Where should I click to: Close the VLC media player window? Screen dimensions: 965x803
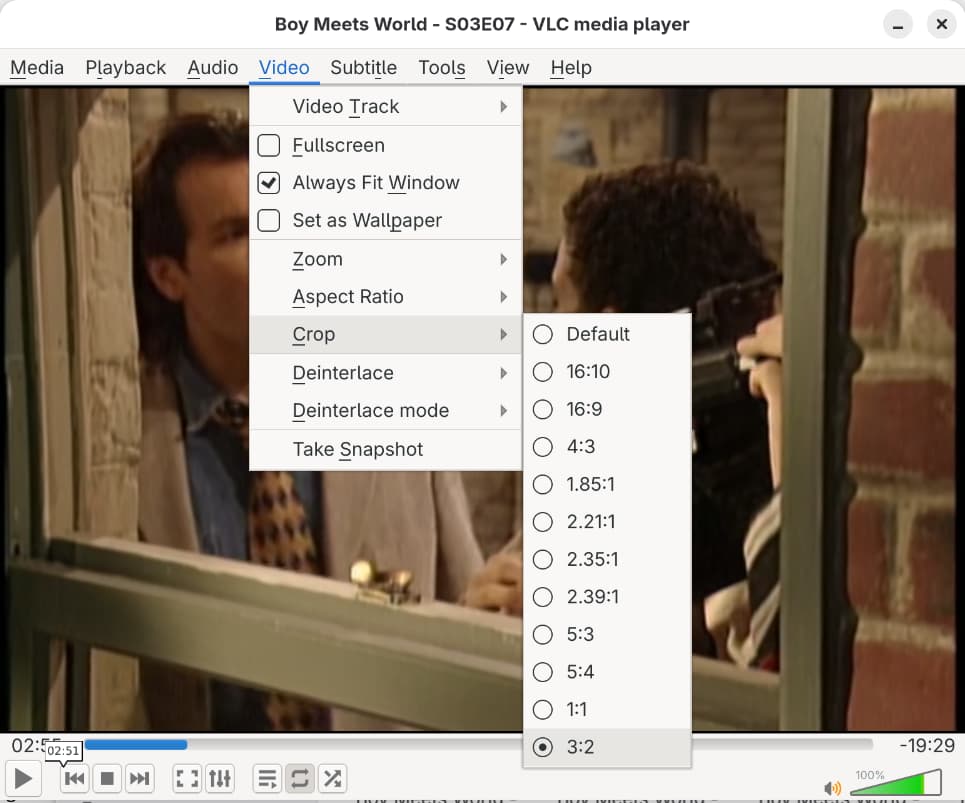942,24
